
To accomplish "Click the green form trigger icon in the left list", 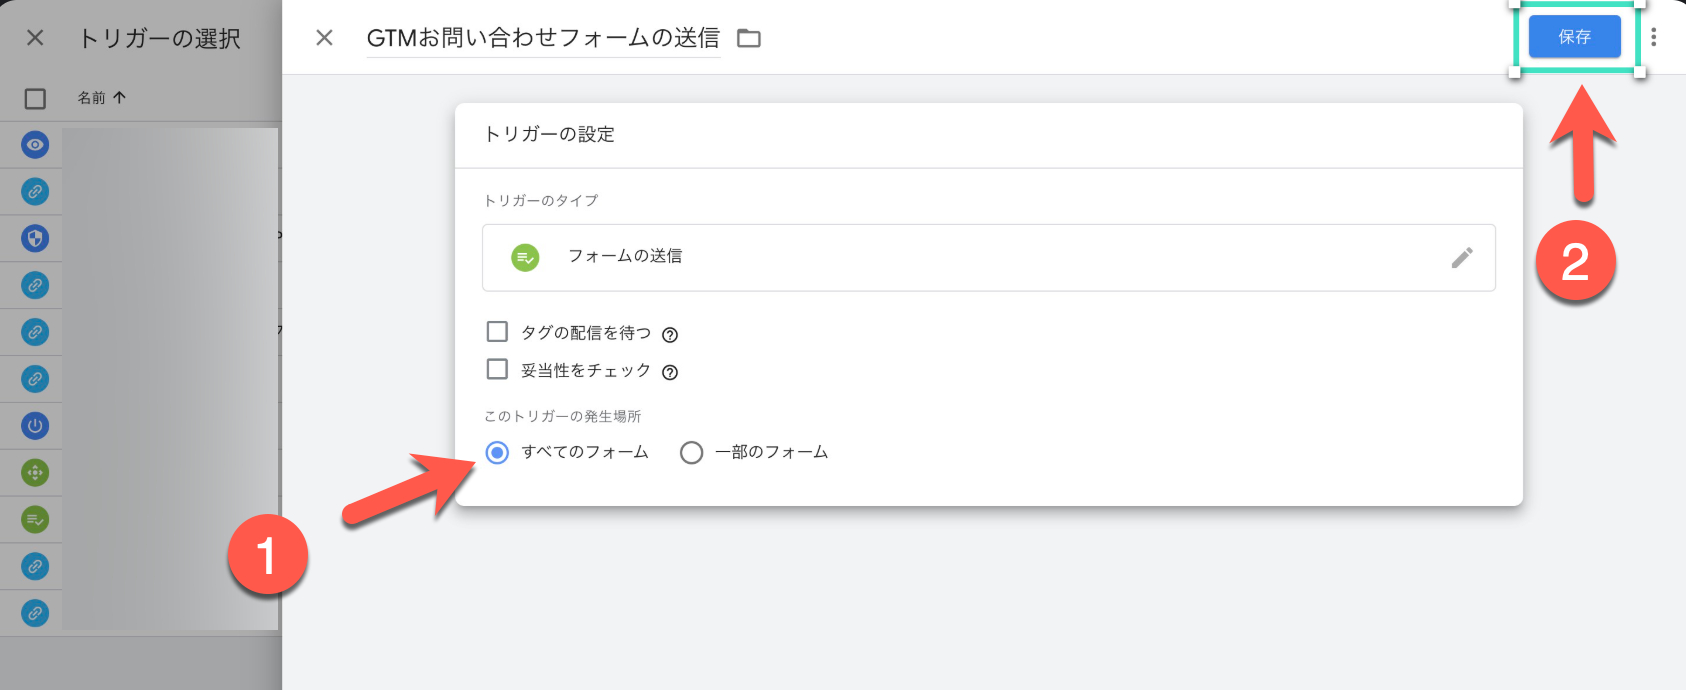I will tap(35, 519).
